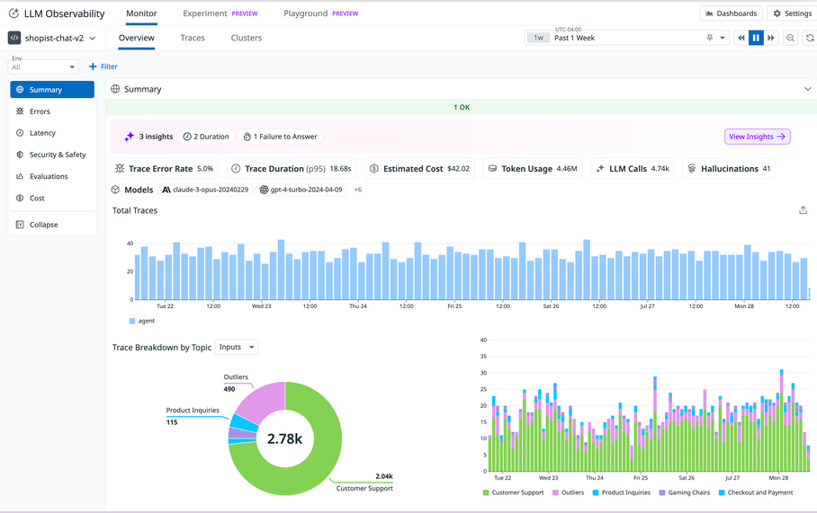Export the Total Traces chart
Screen dimensions: 817x513
[x=803, y=211]
